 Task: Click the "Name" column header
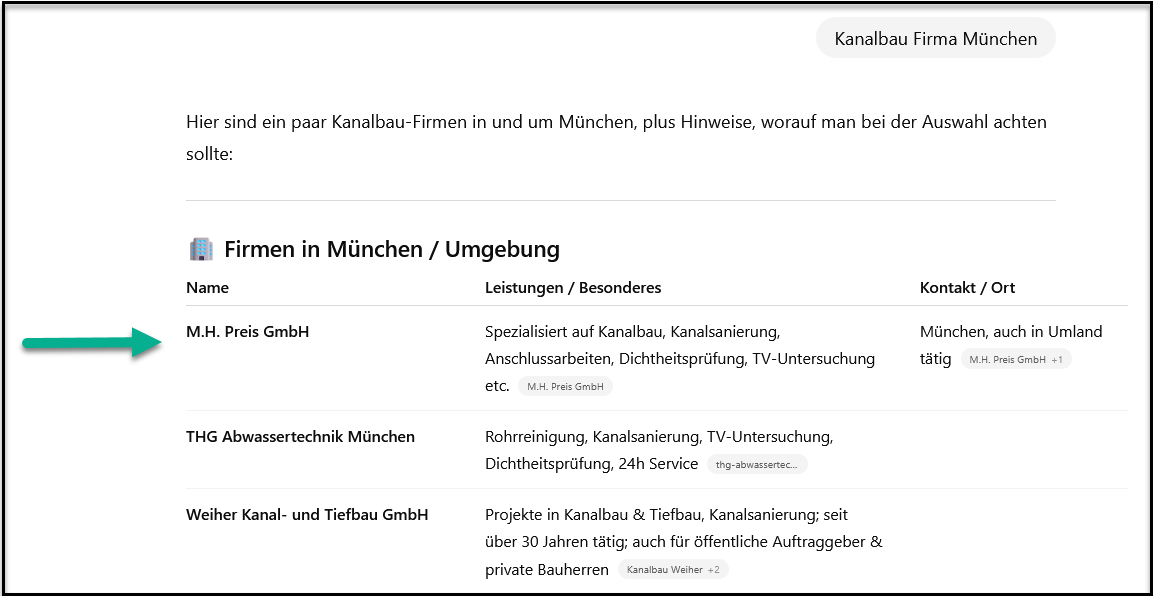207,288
